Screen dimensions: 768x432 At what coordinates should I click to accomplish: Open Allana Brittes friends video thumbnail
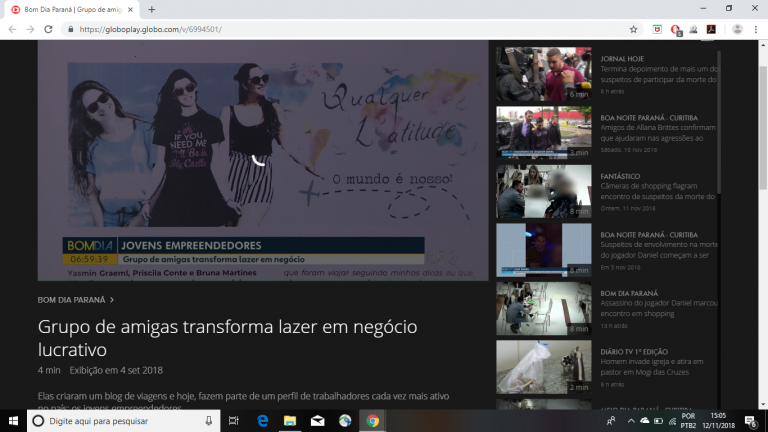[x=544, y=133]
